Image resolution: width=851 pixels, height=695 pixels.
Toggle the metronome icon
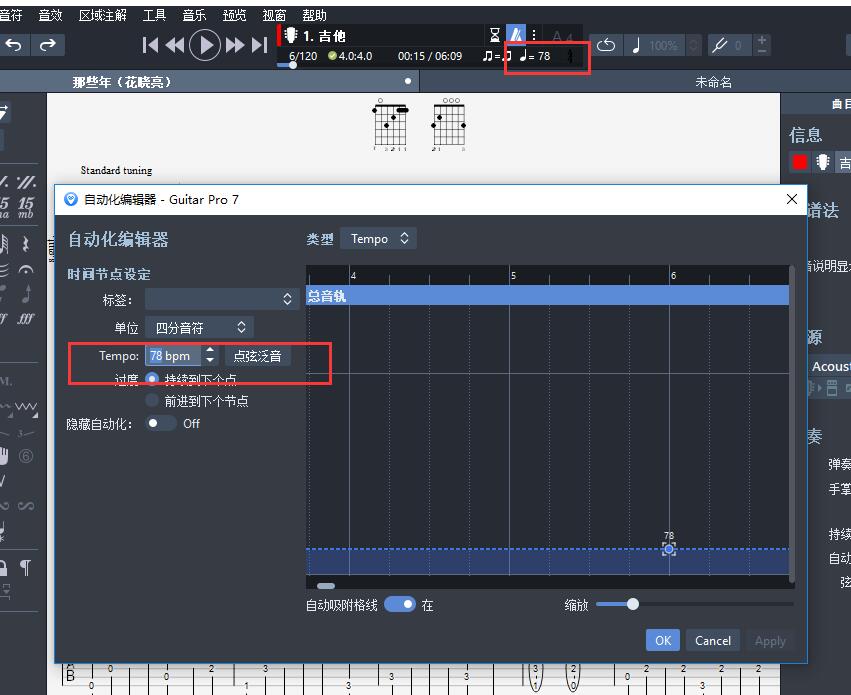pos(516,35)
